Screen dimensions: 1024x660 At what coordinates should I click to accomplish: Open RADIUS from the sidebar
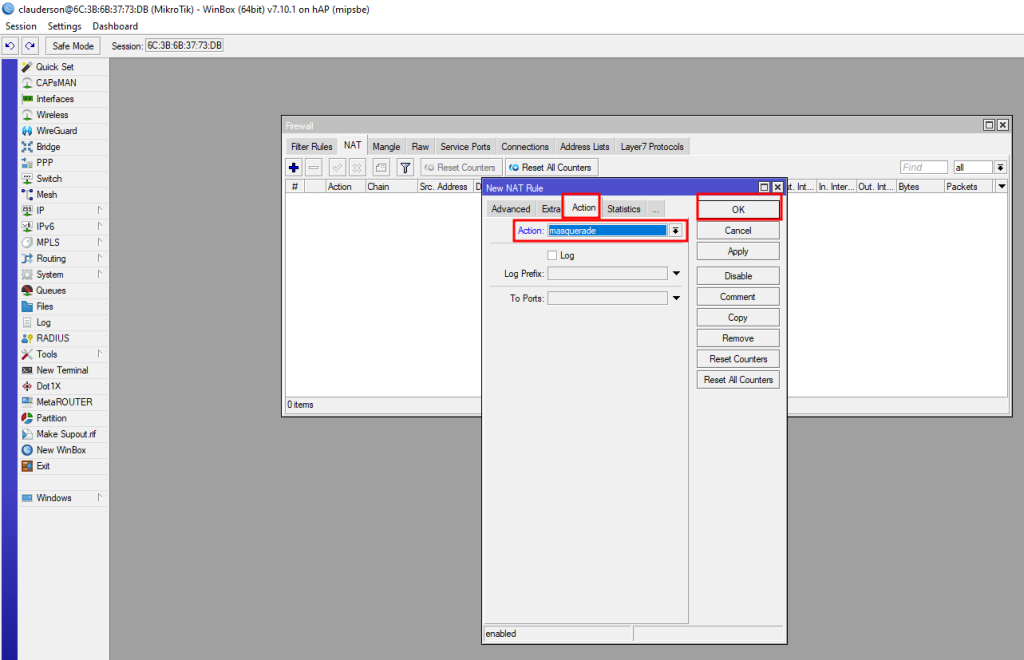click(52, 338)
